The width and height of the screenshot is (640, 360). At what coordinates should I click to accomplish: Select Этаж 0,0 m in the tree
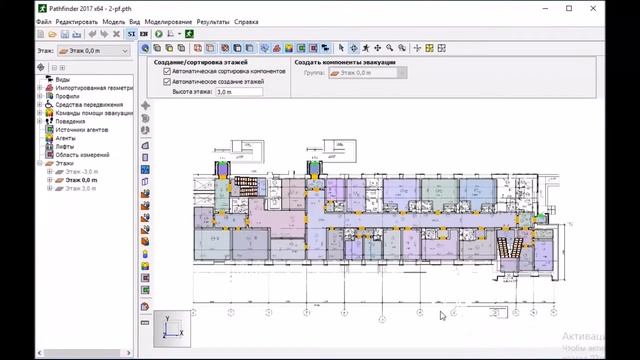click(81, 180)
